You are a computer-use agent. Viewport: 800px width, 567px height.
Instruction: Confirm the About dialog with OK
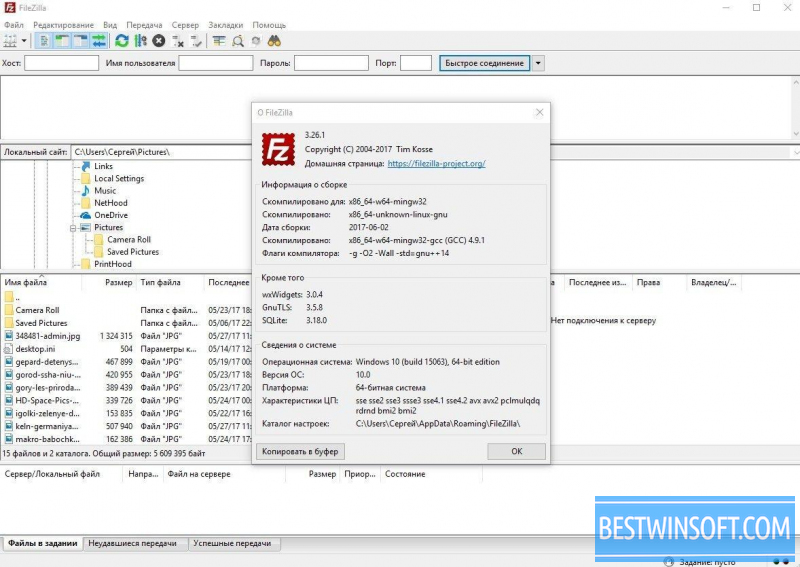click(x=516, y=451)
